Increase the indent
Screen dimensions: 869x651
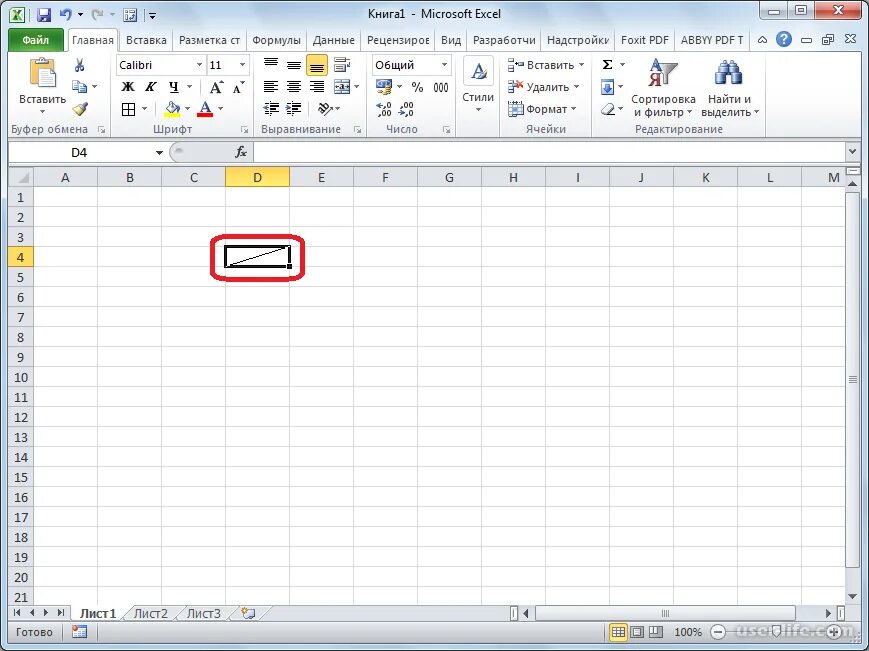pyautogui.click(x=293, y=109)
